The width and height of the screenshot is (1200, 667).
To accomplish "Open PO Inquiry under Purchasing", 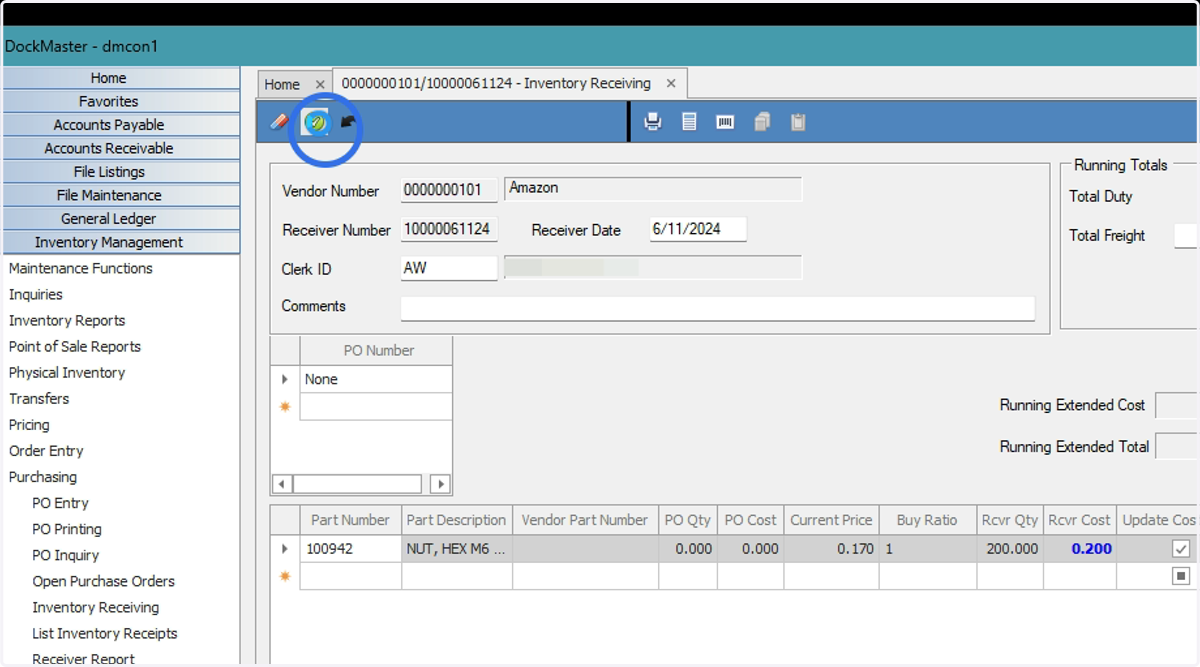I will (x=65, y=555).
